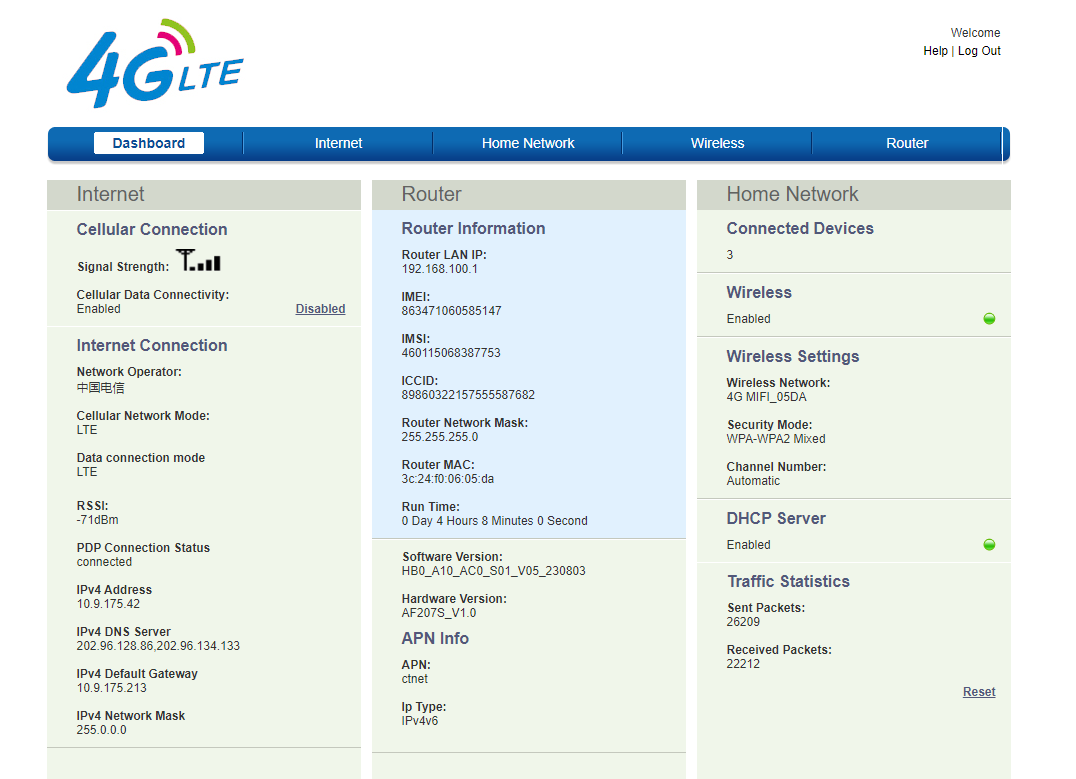Click the Router MAC address value

click(447, 479)
